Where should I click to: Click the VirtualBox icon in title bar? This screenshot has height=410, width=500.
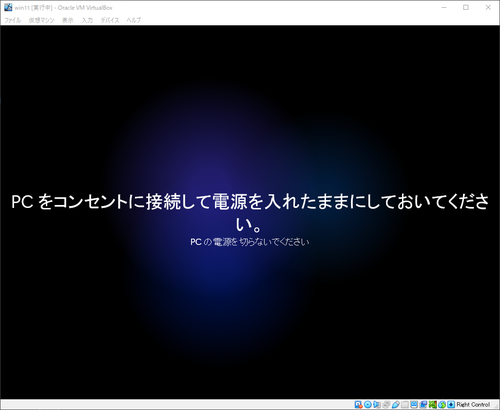pos(8,7)
